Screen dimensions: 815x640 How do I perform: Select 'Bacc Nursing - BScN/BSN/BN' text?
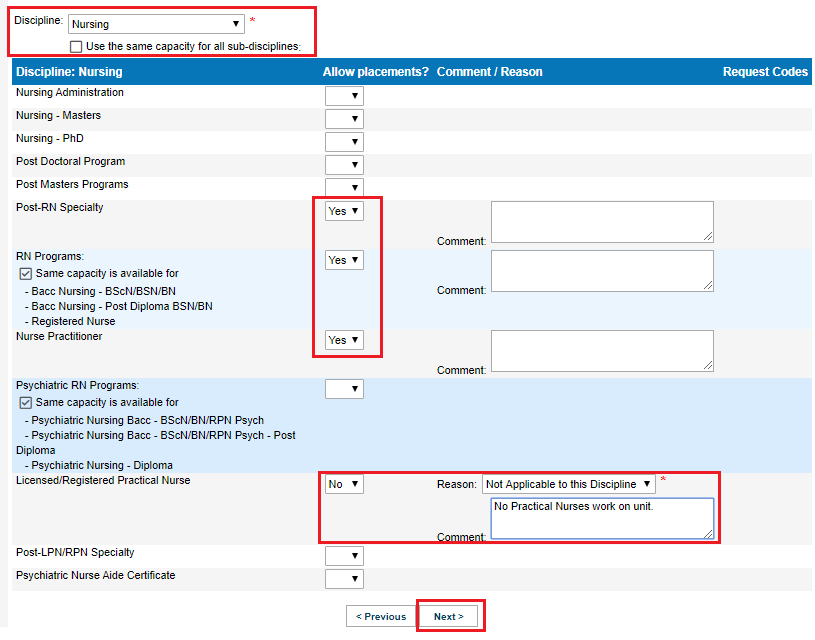click(103, 291)
